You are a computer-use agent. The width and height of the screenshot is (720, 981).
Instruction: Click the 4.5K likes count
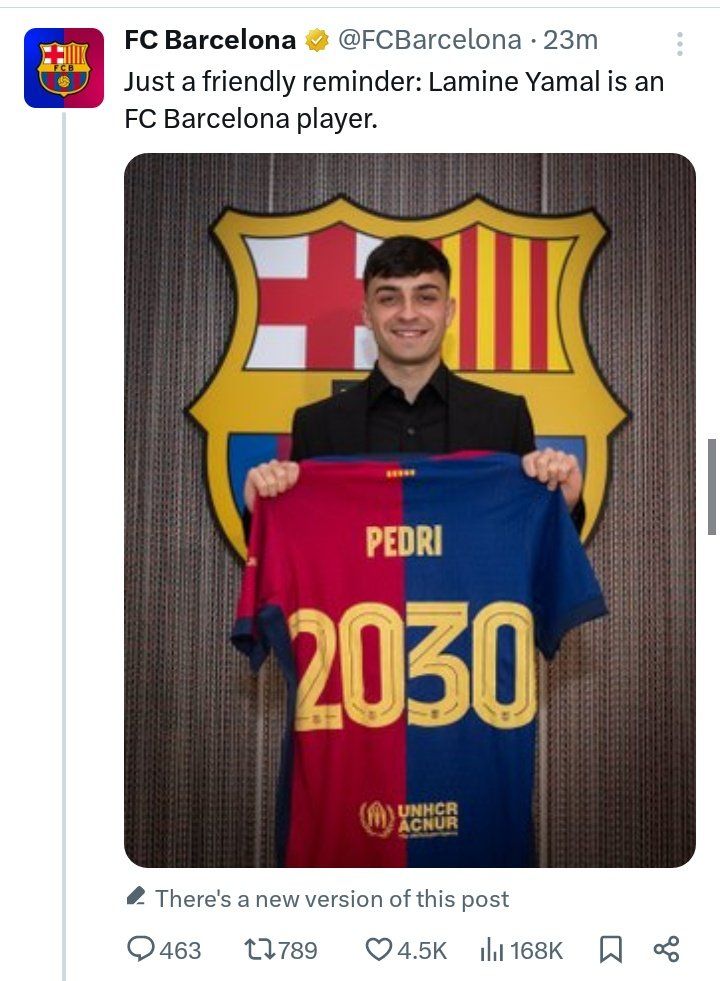point(421,950)
